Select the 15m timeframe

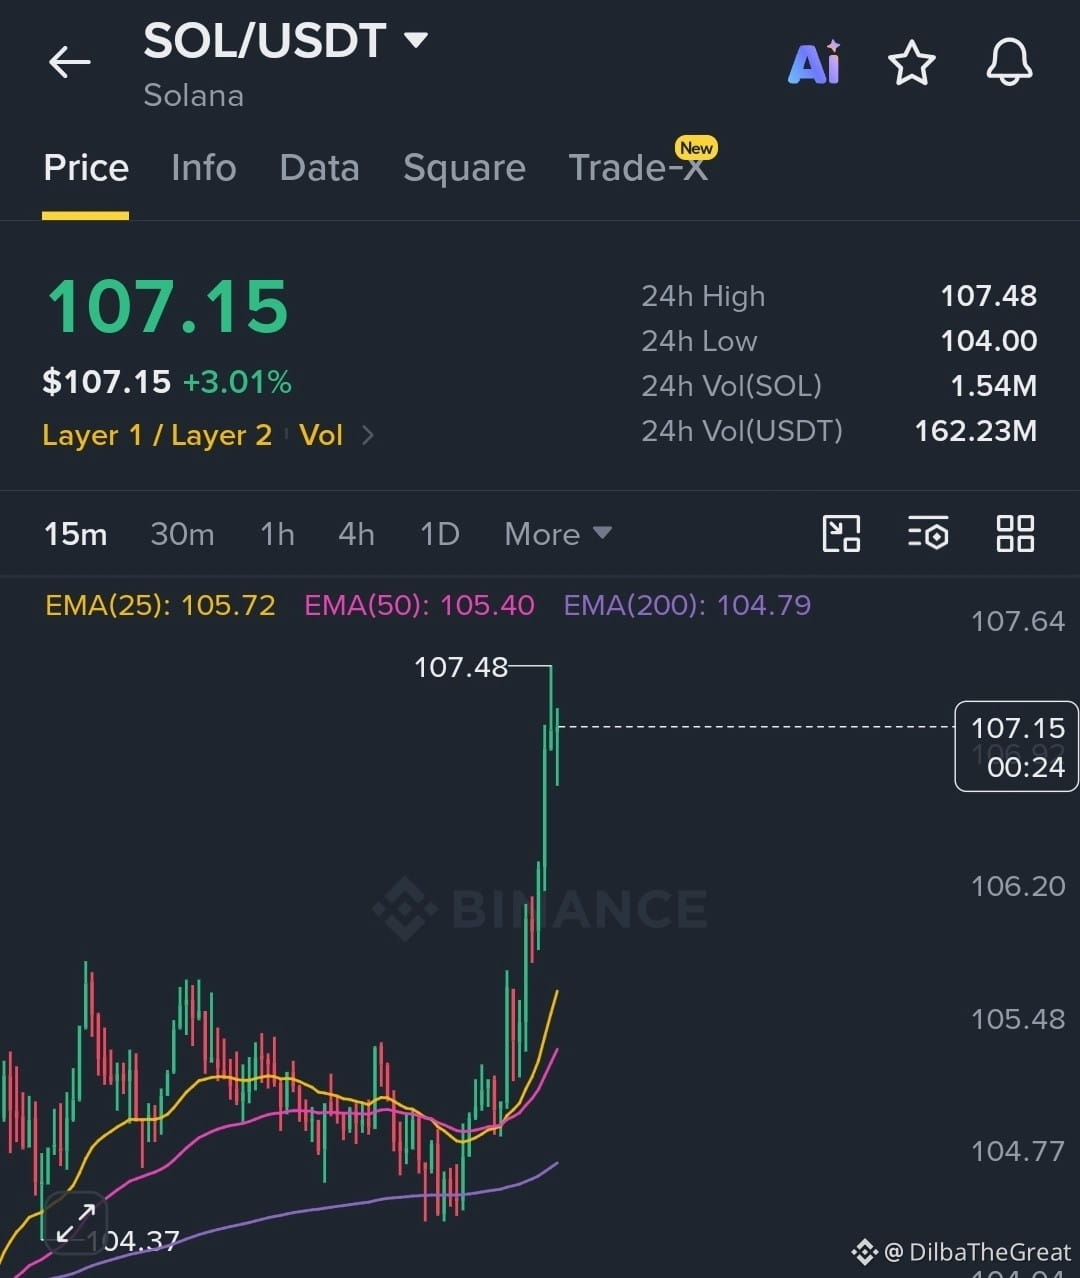click(x=75, y=534)
